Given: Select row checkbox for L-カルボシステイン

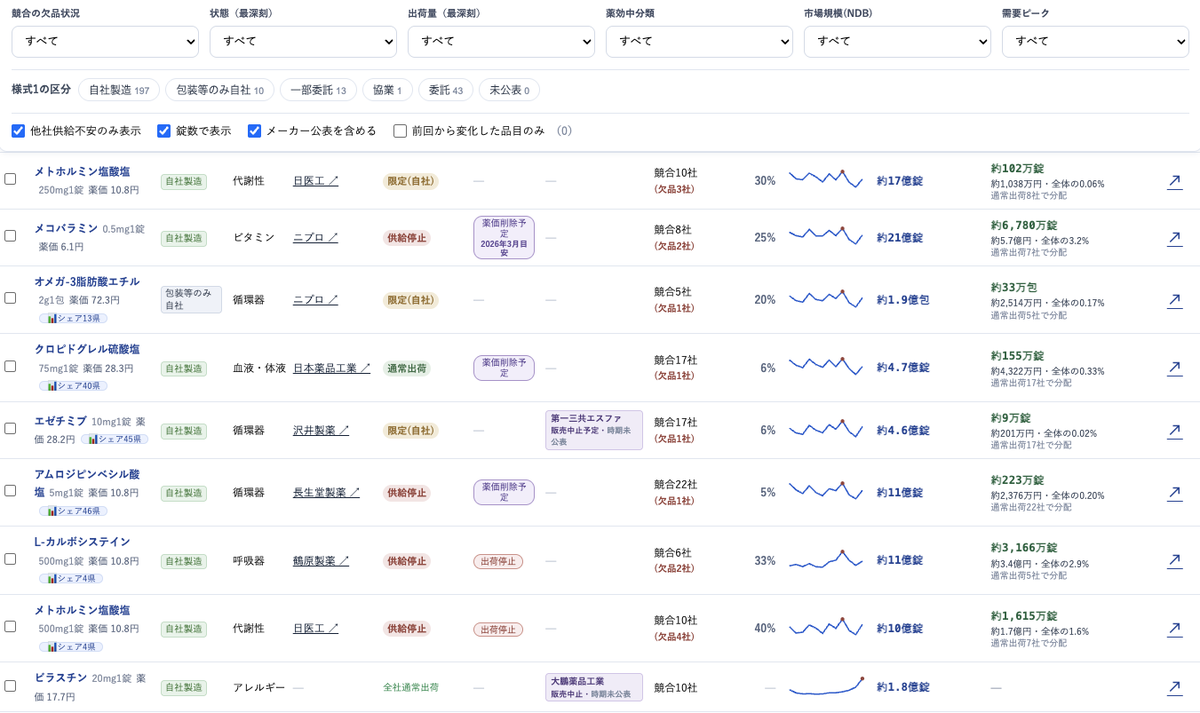Looking at the screenshot, I should pos(10,559).
